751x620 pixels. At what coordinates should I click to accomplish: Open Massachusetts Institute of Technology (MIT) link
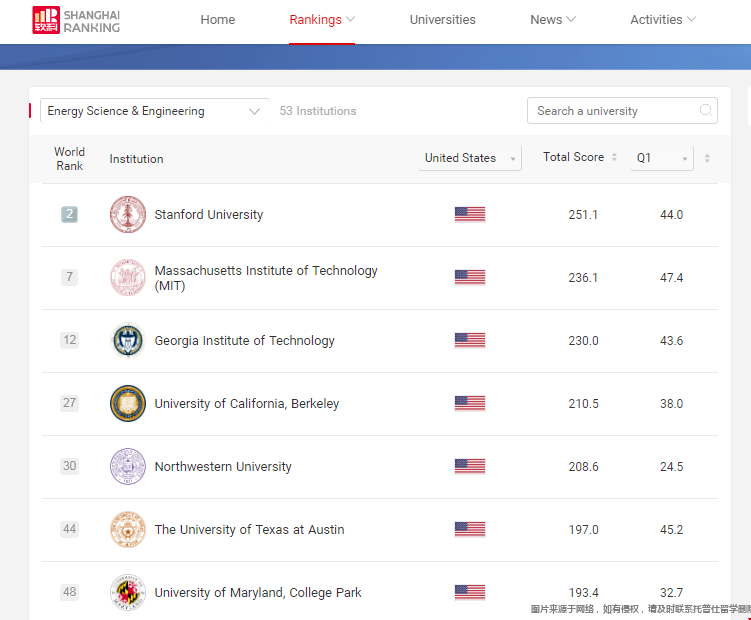tap(266, 278)
